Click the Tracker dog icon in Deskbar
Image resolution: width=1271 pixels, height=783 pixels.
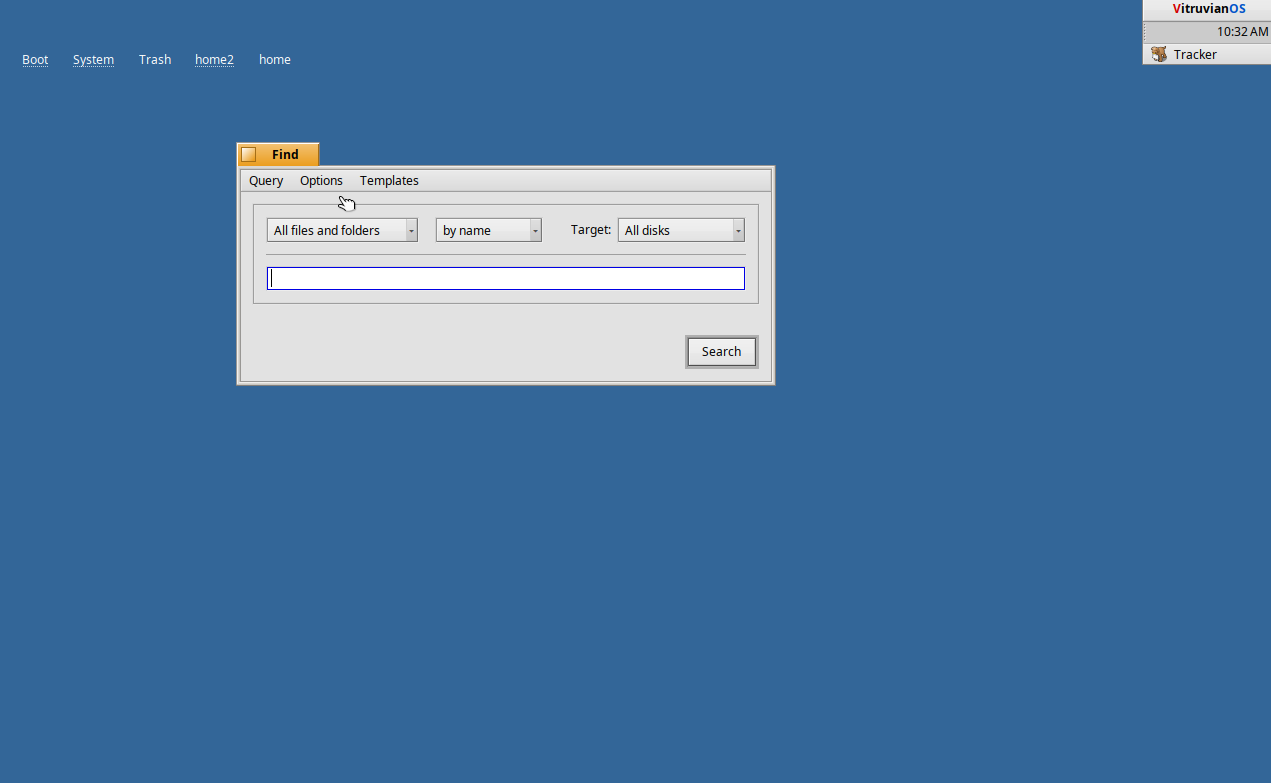point(1159,55)
